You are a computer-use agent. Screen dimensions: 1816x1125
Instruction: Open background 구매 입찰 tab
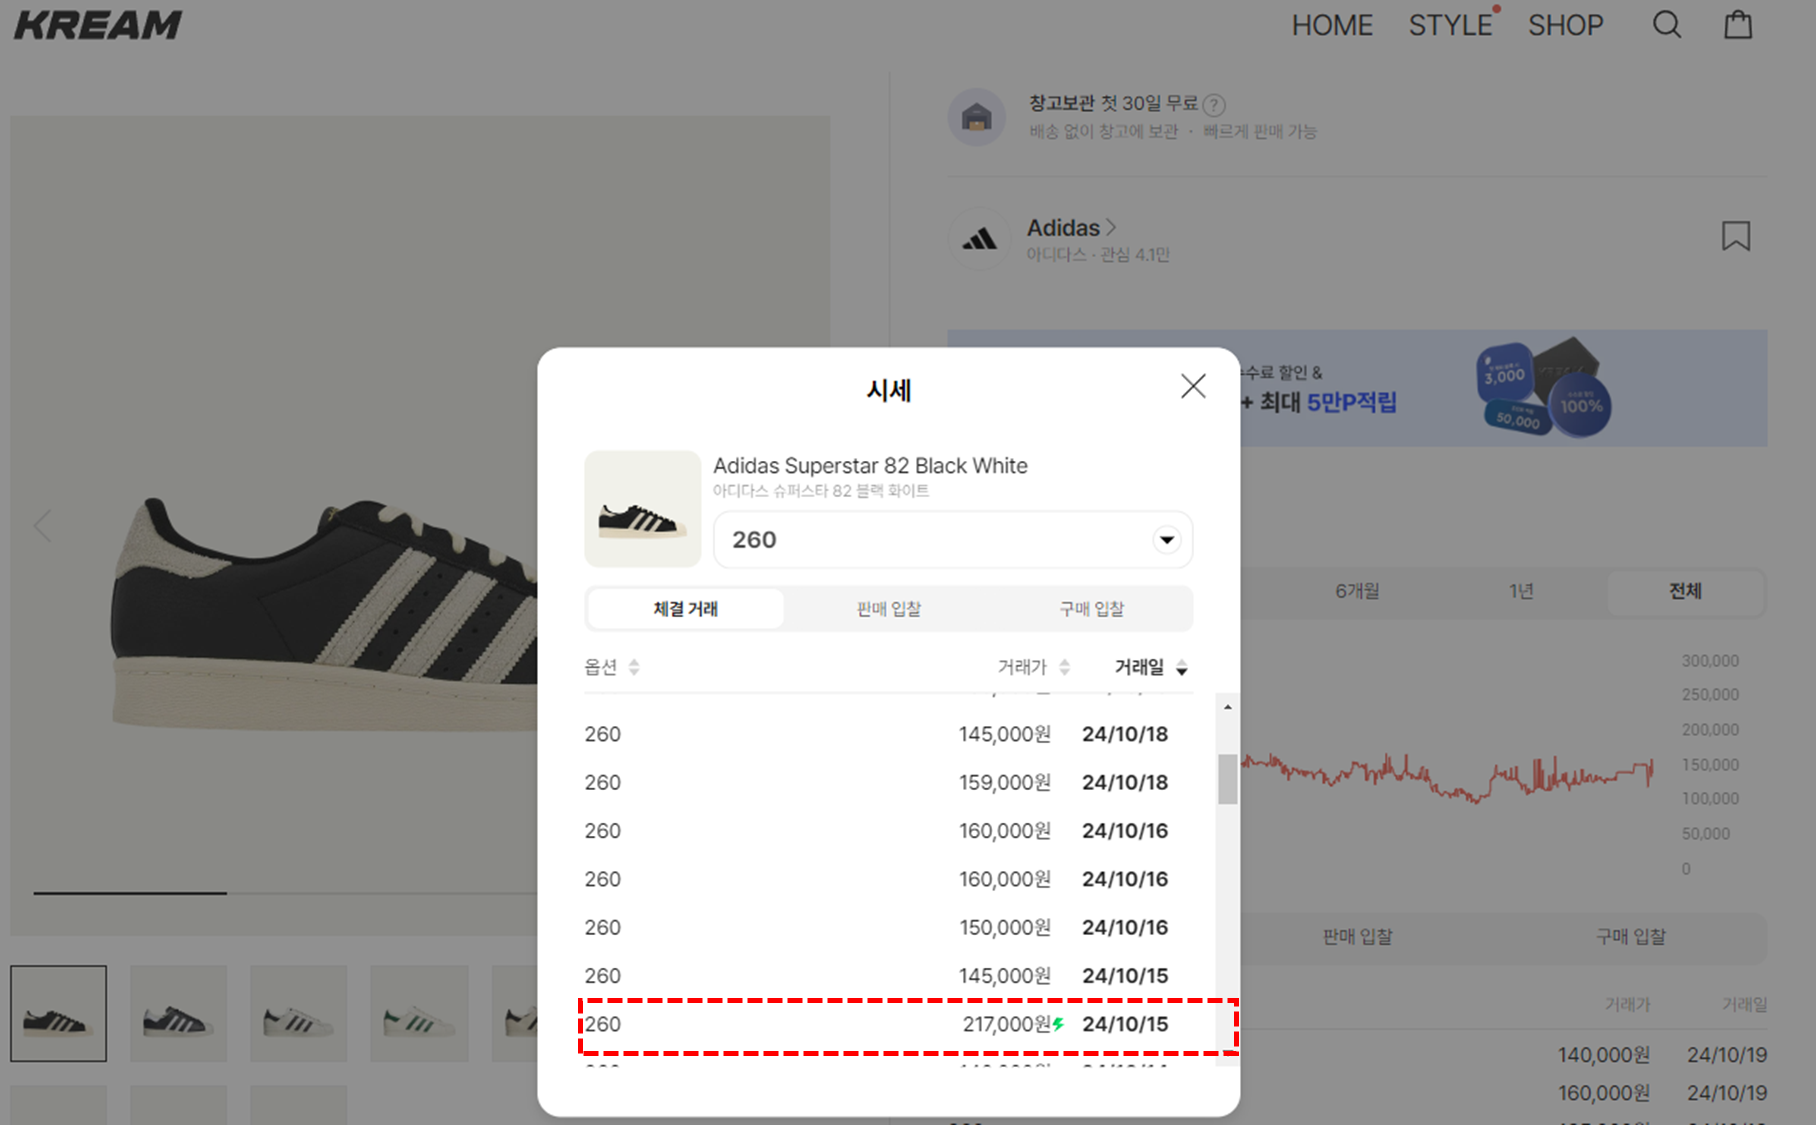pos(1630,937)
